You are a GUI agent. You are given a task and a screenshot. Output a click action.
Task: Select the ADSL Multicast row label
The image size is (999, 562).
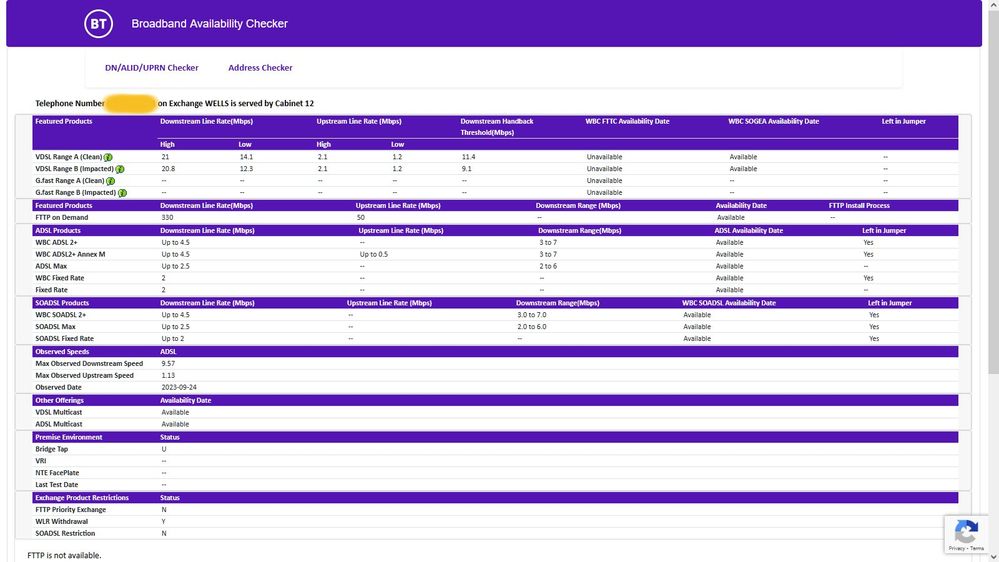click(x=59, y=424)
